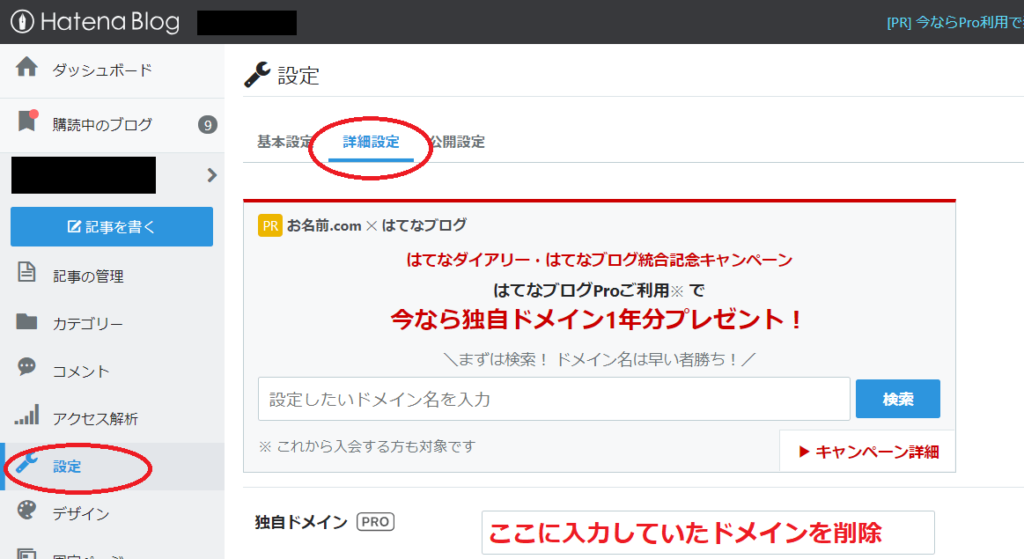Click the 独自ドメイン label
Screen dimensions: 1024x559
301,522
